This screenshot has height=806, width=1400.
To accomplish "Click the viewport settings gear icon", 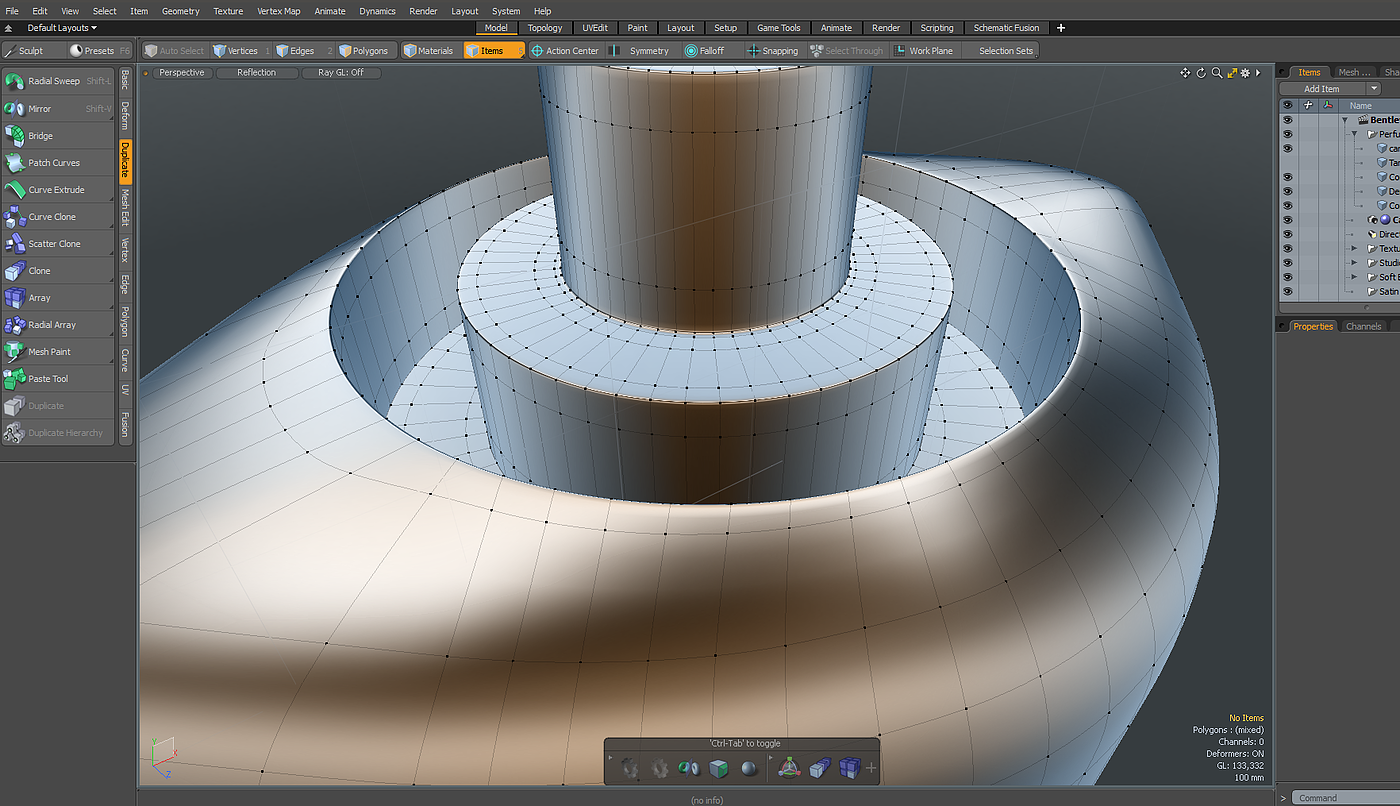I will coord(1245,73).
